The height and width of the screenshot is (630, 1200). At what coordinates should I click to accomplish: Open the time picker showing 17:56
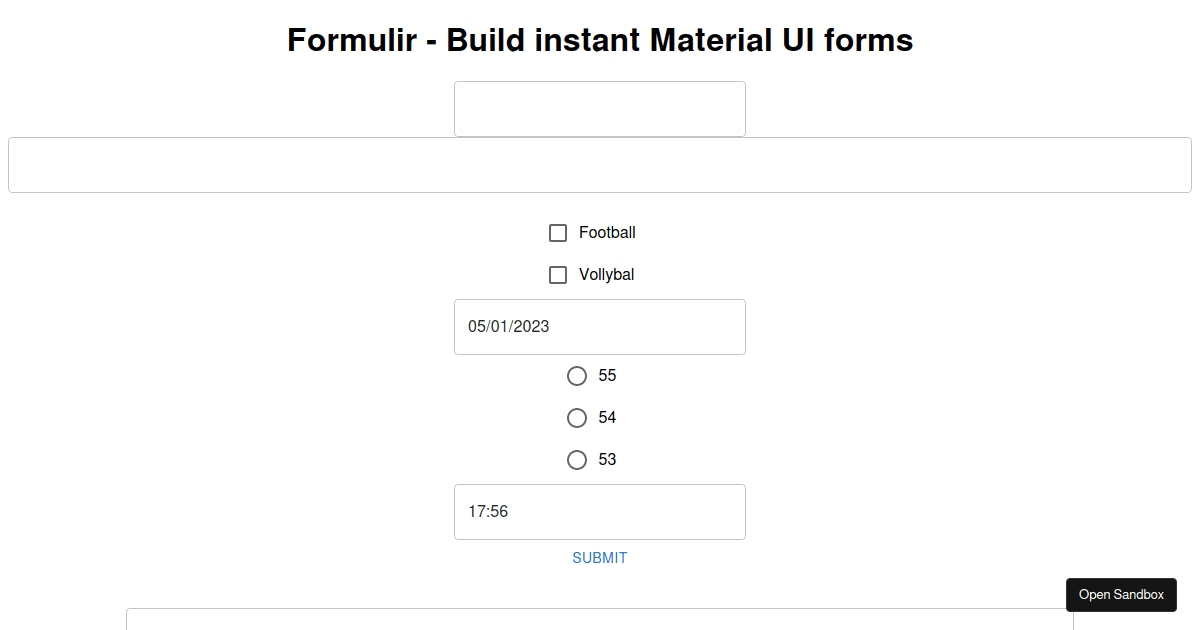599,511
